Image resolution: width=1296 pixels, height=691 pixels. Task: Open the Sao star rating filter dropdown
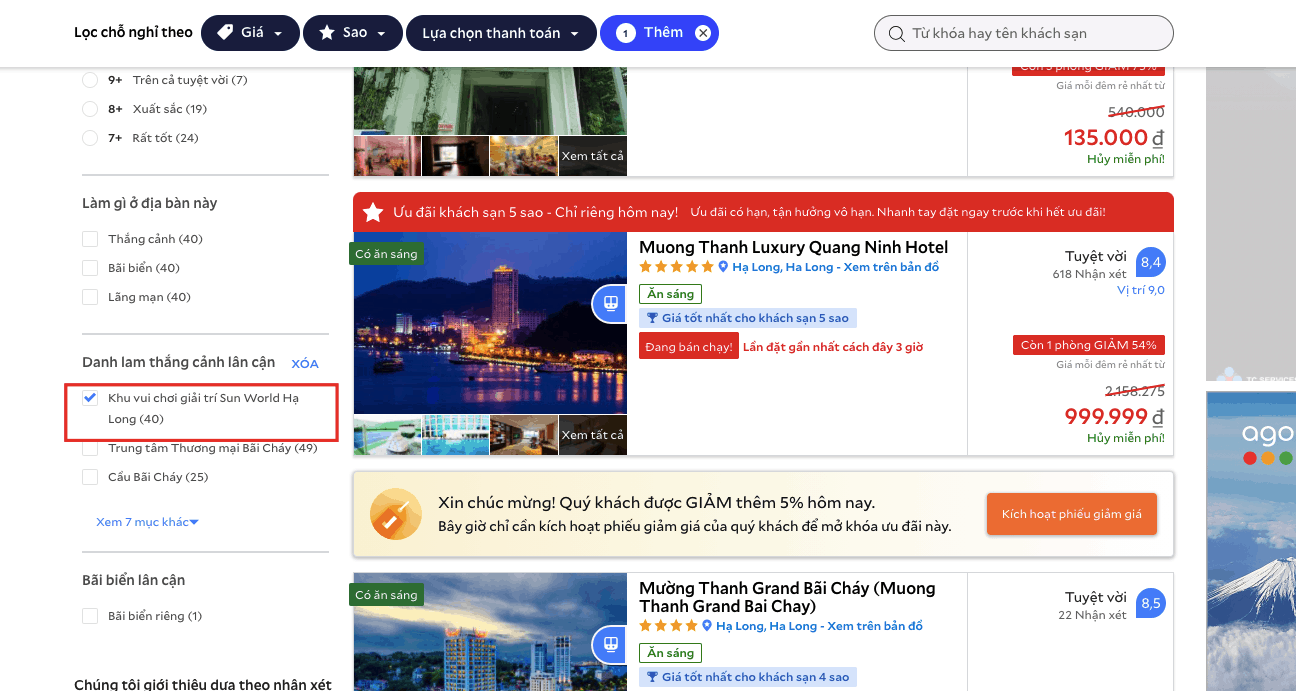(x=353, y=33)
